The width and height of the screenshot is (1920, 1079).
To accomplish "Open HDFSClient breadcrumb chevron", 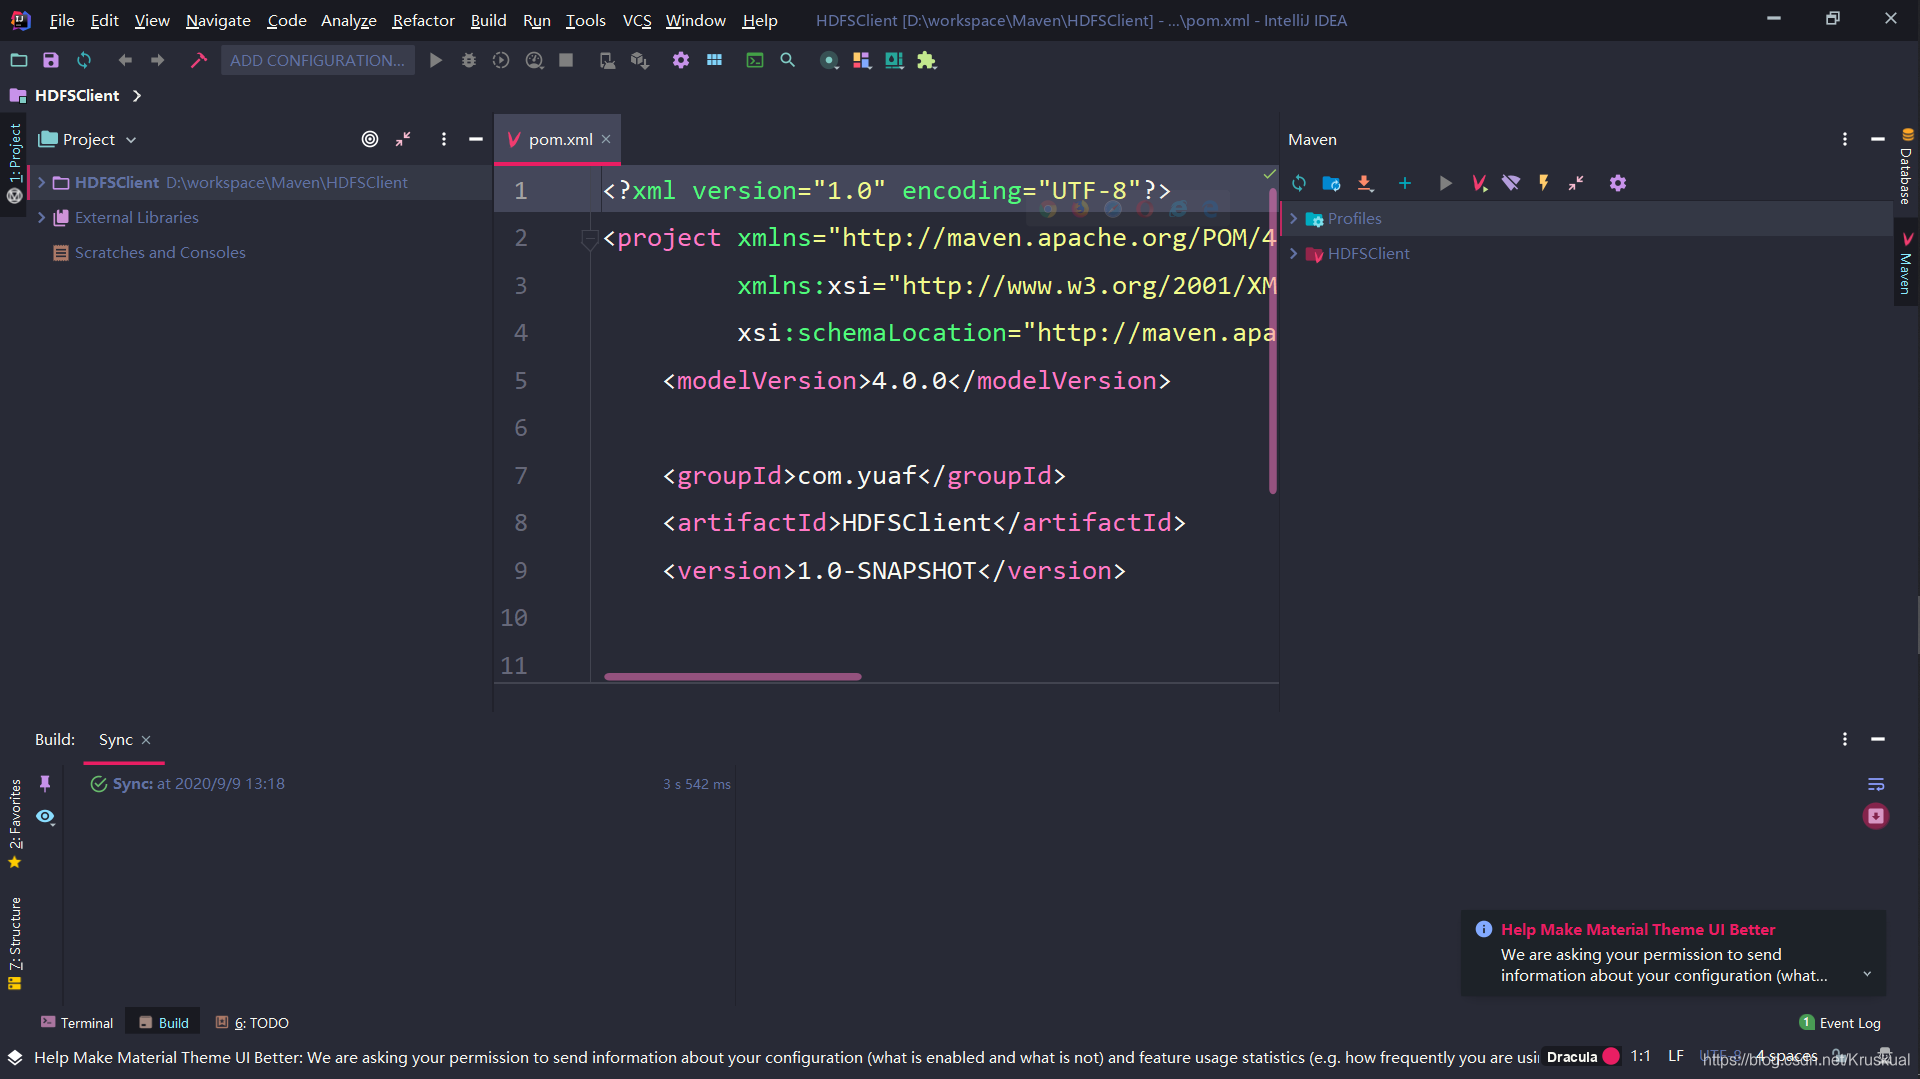I will 137,95.
